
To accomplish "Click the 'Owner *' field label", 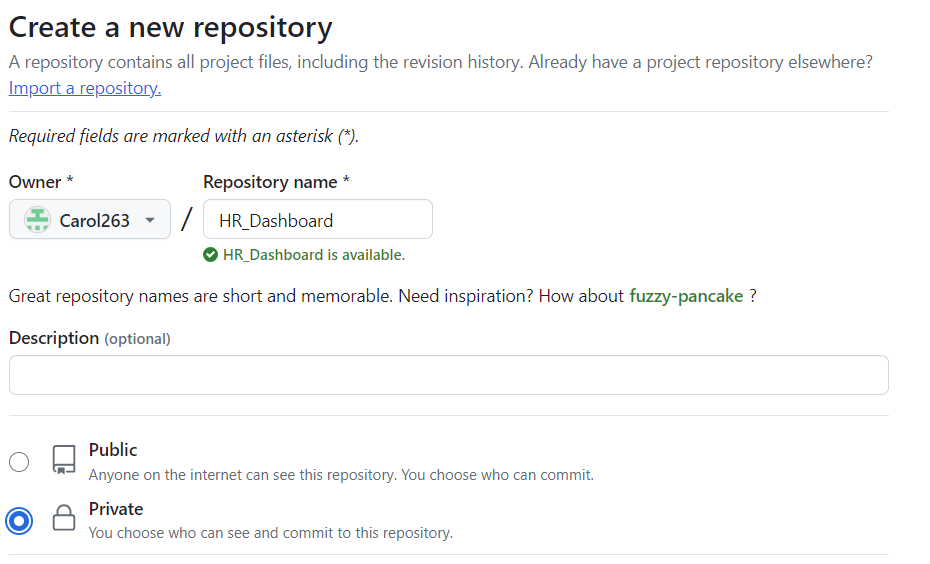I will tap(41, 182).
